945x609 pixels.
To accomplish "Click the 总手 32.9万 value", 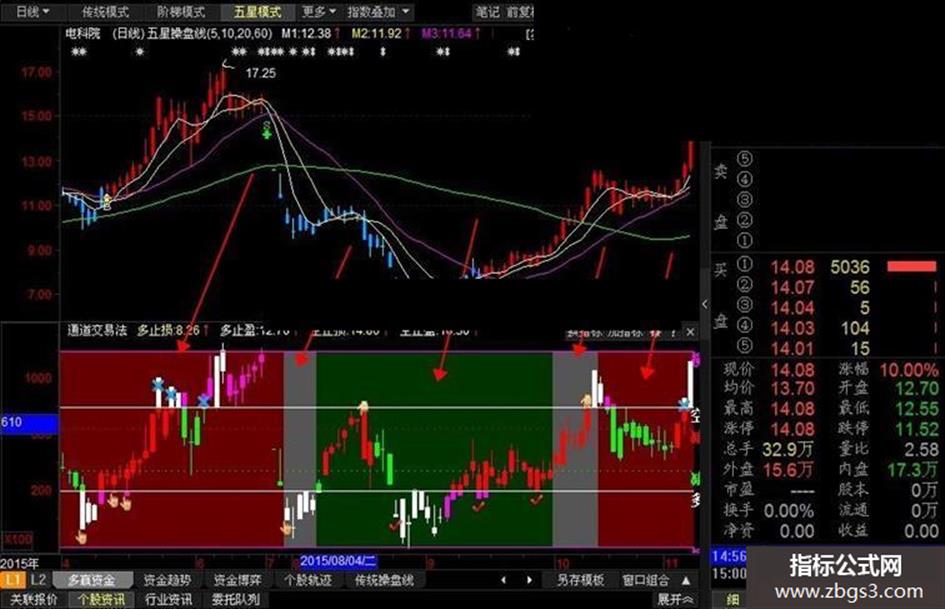I will [x=787, y=449].
